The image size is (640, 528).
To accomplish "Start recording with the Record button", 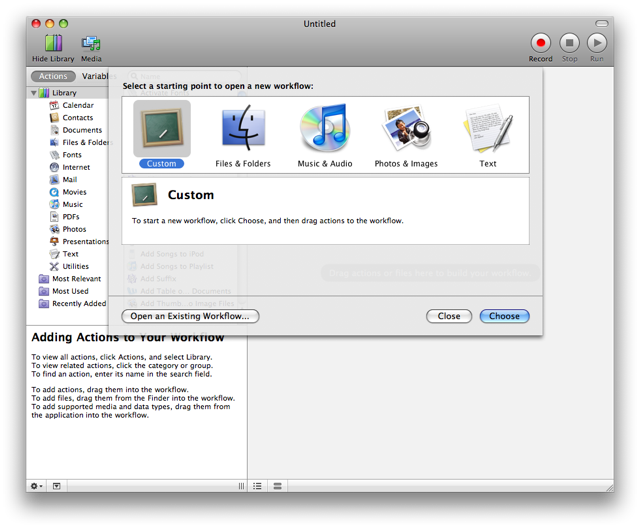I will (x=540, y=43).
